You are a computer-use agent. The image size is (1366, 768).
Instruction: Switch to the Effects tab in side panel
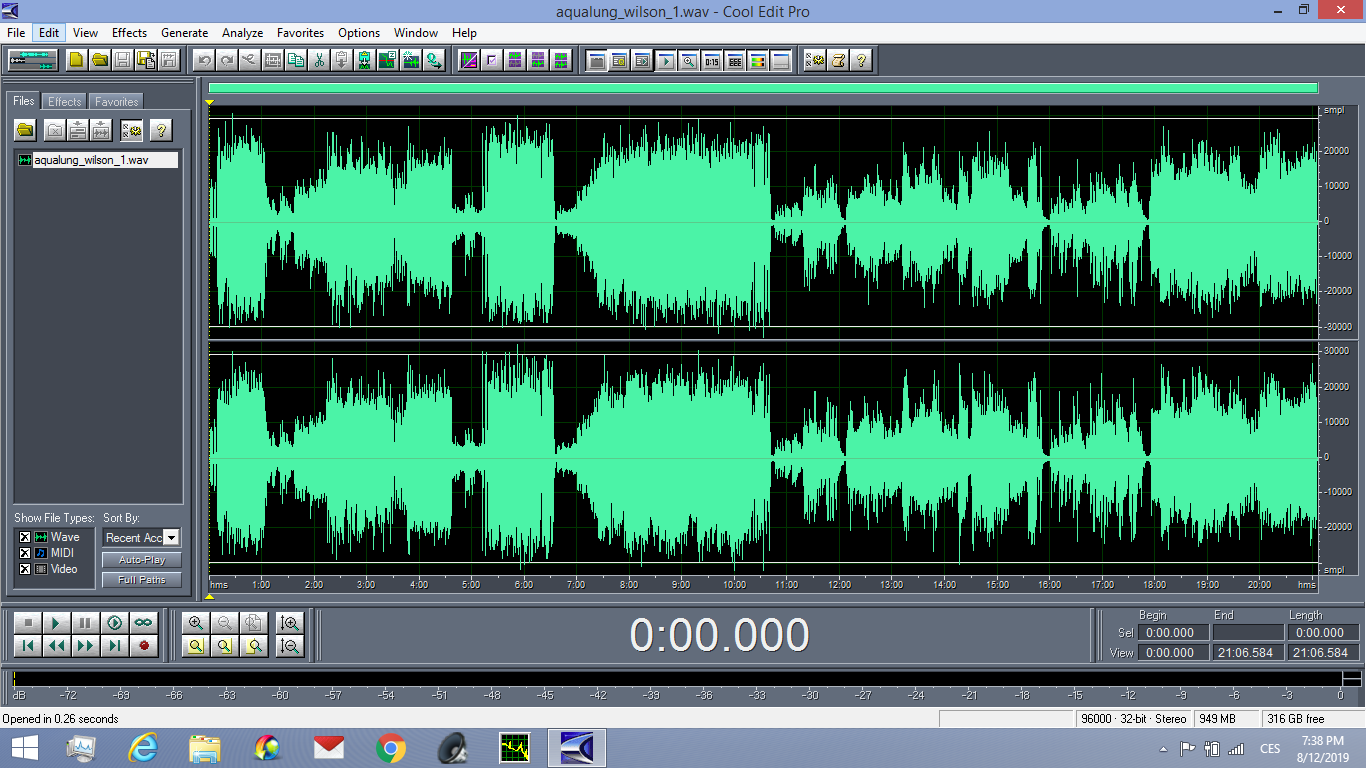coord(65,102)
